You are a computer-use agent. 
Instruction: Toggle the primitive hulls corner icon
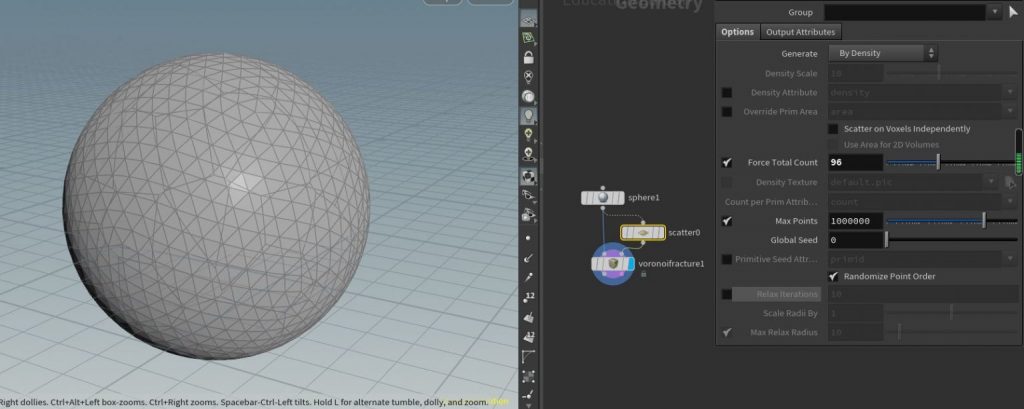[528, 357]
